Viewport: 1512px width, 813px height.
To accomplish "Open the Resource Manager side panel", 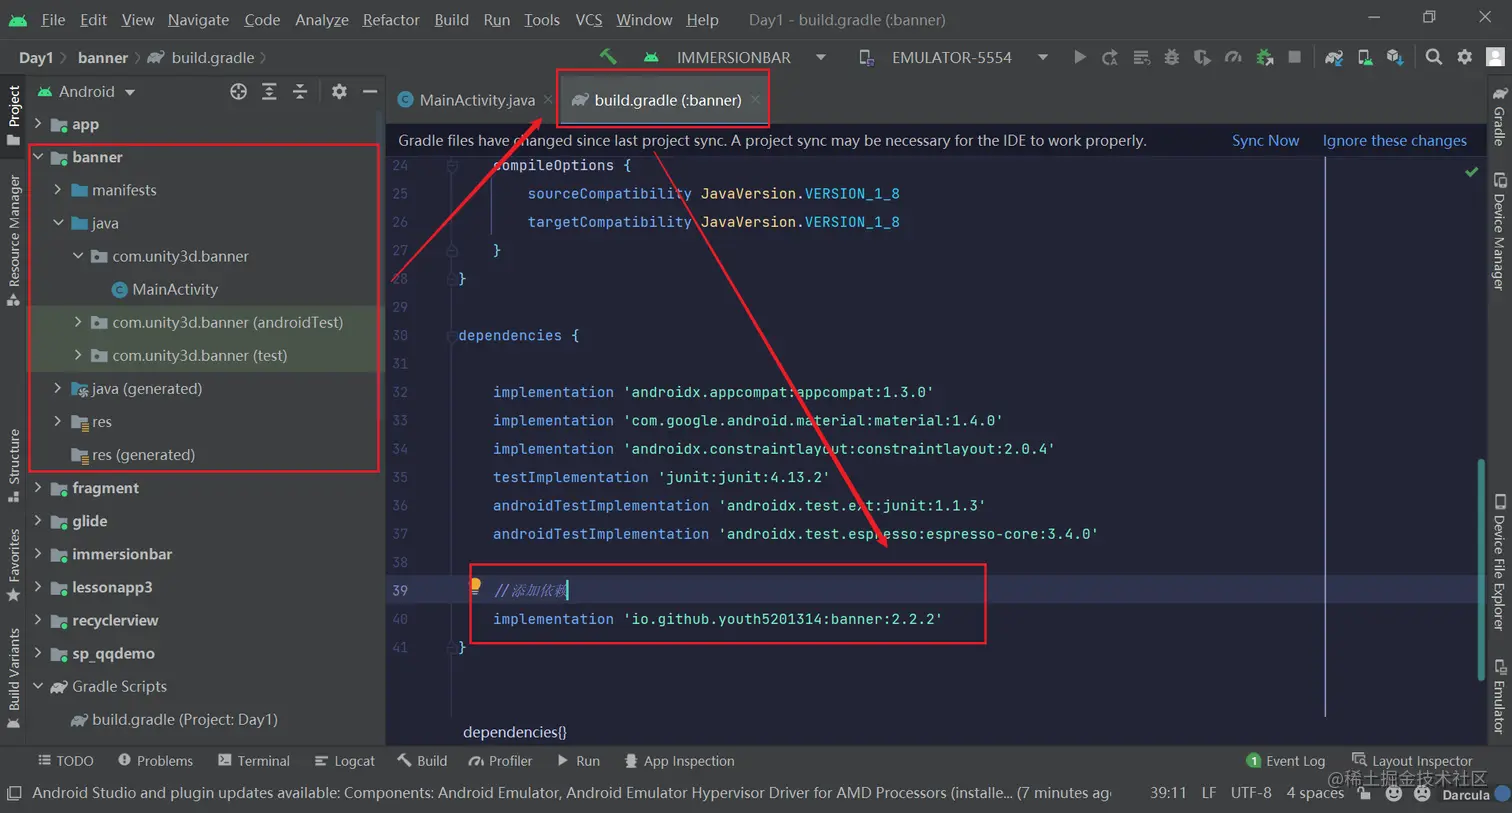I will coord(14,240).
